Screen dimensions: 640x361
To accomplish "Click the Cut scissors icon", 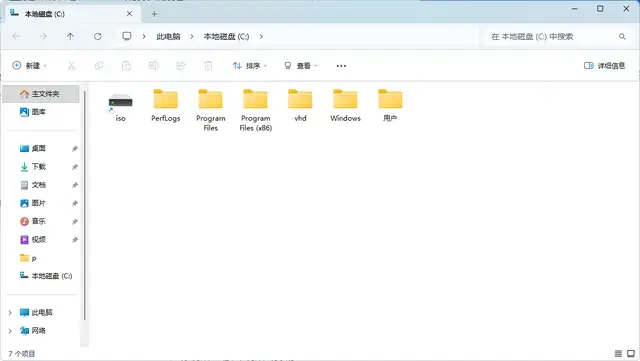I will [x=72, y=65].
